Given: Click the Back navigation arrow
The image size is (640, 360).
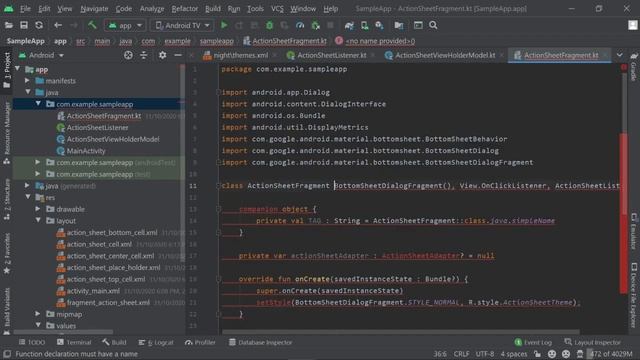Looking at the screenshot, I should pos(58,25).
